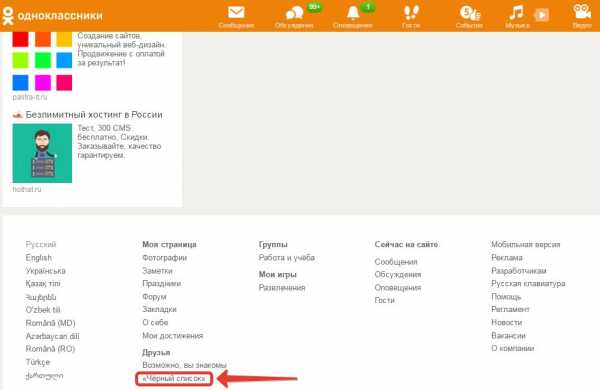Viewport: 600px width, 390px height.
Task: Click the red color square in ad
Action: tap(20, 39)
